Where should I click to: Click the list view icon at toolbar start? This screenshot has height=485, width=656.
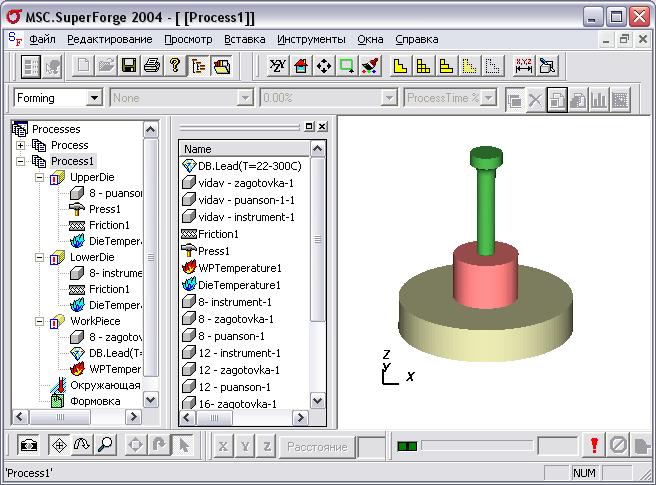31,66
